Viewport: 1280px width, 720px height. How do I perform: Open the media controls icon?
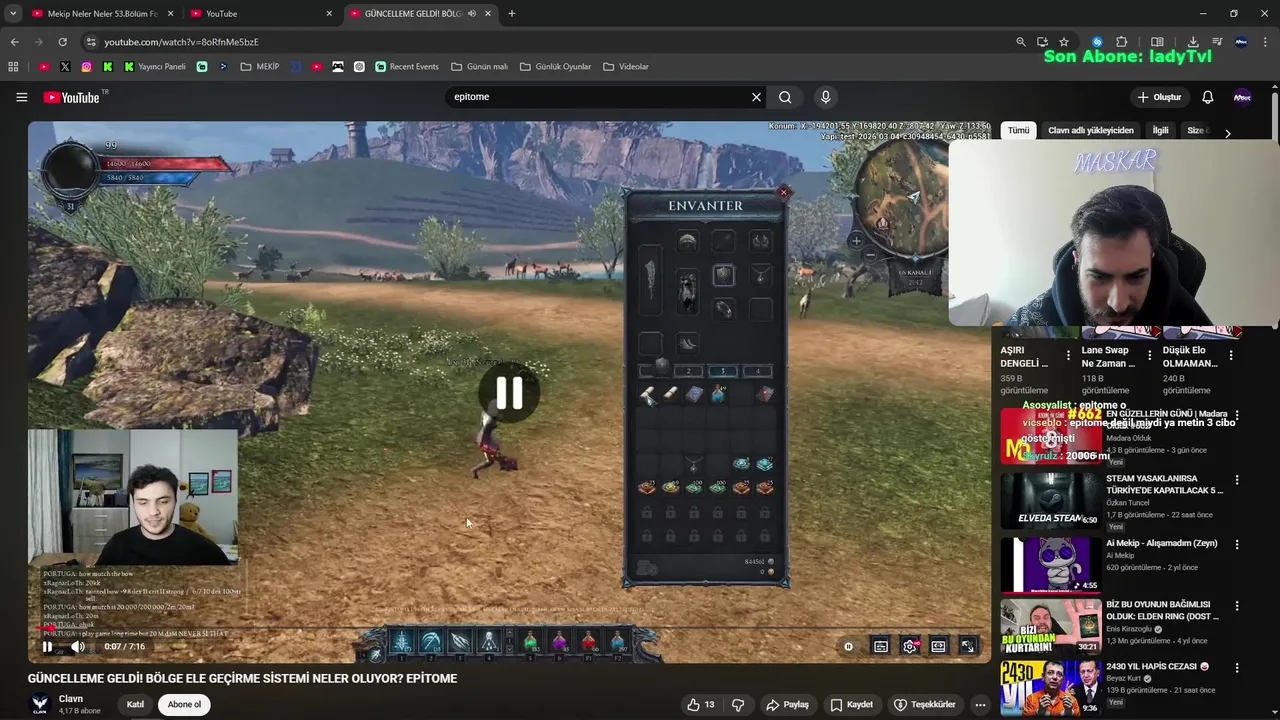point(1217,42)
